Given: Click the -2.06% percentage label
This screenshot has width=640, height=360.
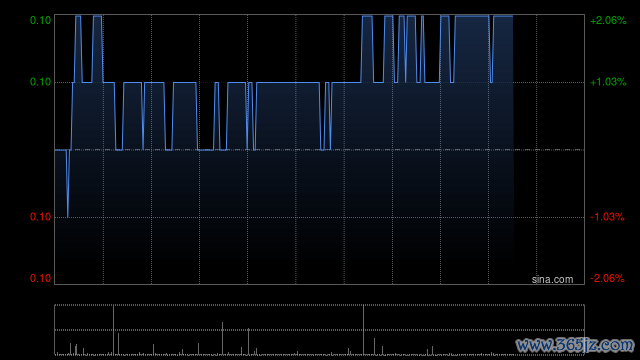Looking at the screenshot, I should click(607, 278).
